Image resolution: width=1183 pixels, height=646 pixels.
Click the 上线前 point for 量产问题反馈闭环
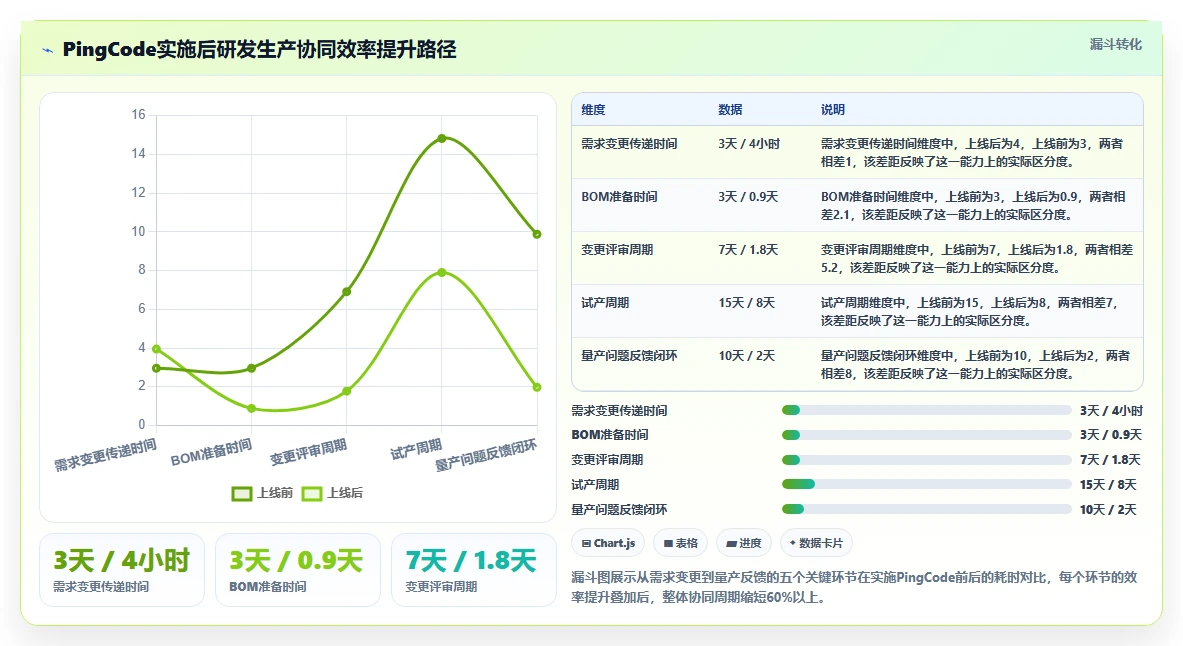tap(537, 234)
